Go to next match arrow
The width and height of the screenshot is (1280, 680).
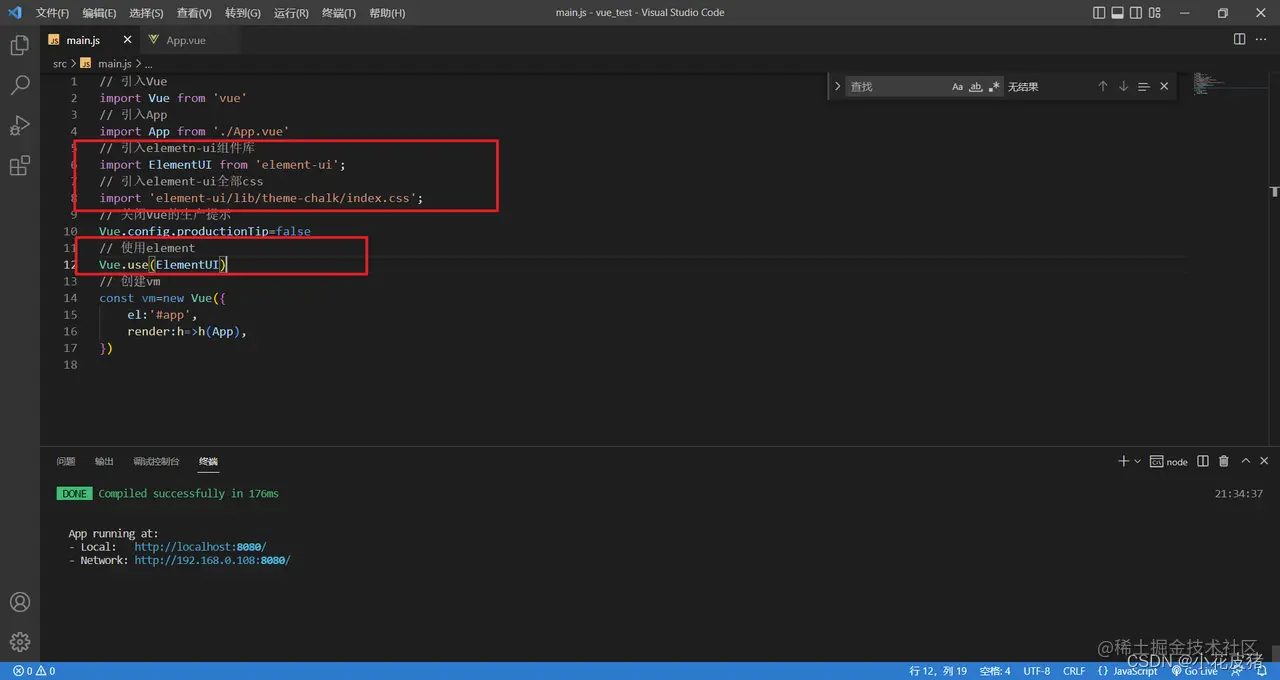pos(1123,87)
